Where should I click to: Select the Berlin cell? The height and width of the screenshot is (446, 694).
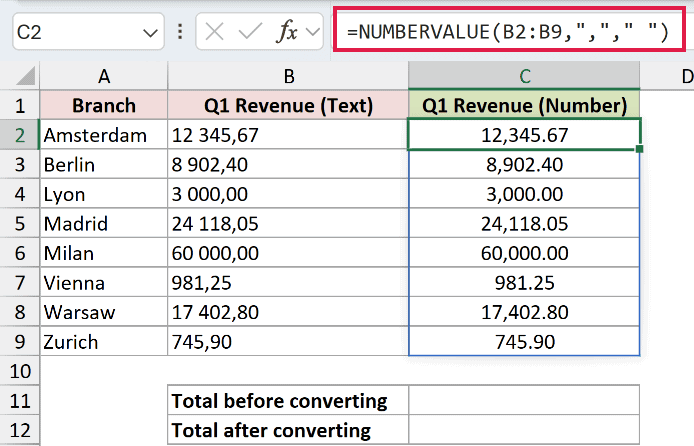(104, 164)
